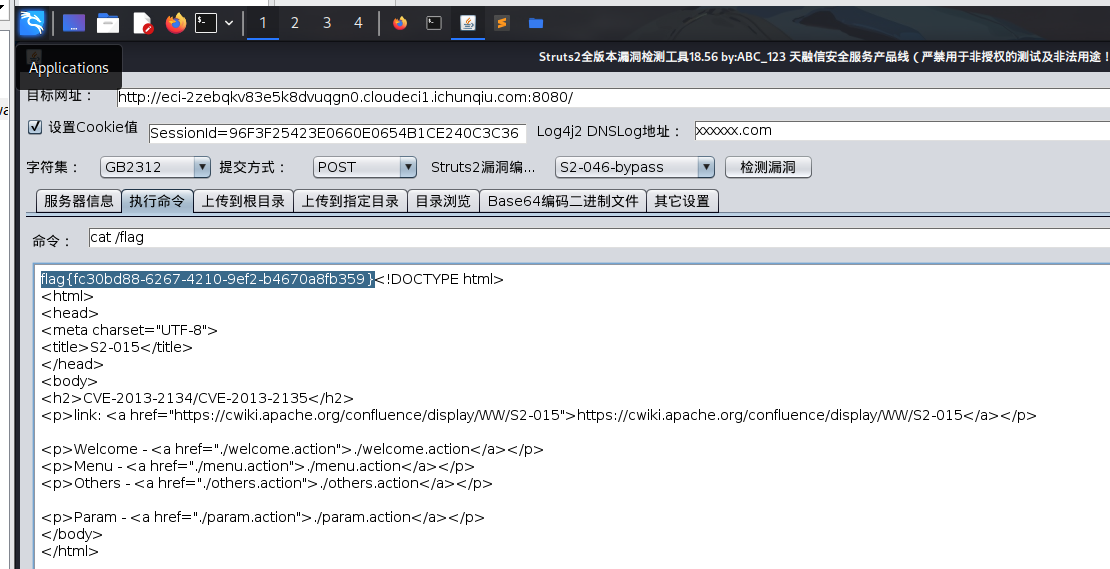Click the show desktop panel icon
This screenshot has width=1110, height=569.
[x=74, y=23]
